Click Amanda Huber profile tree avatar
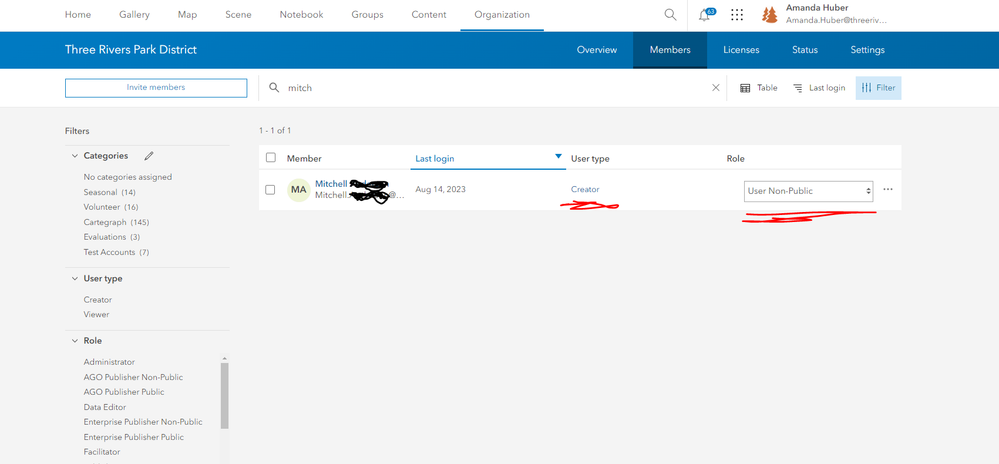999x464 pixels. coord(770,15)
